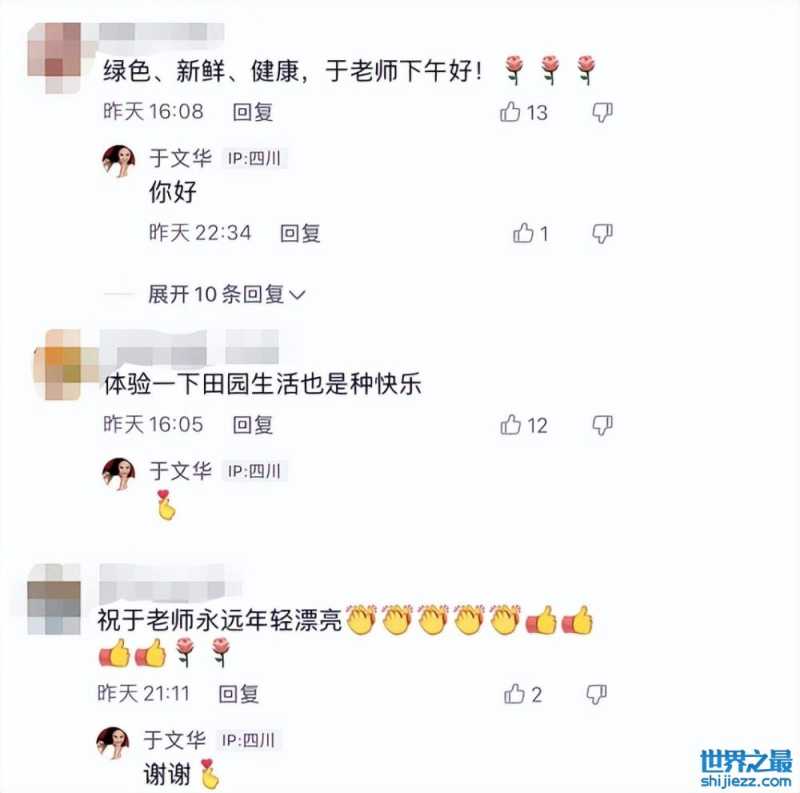Click 于文华 avatar beside the 谢谢 reply
Viewport: 800px width, 793px height.
point(113,743)
